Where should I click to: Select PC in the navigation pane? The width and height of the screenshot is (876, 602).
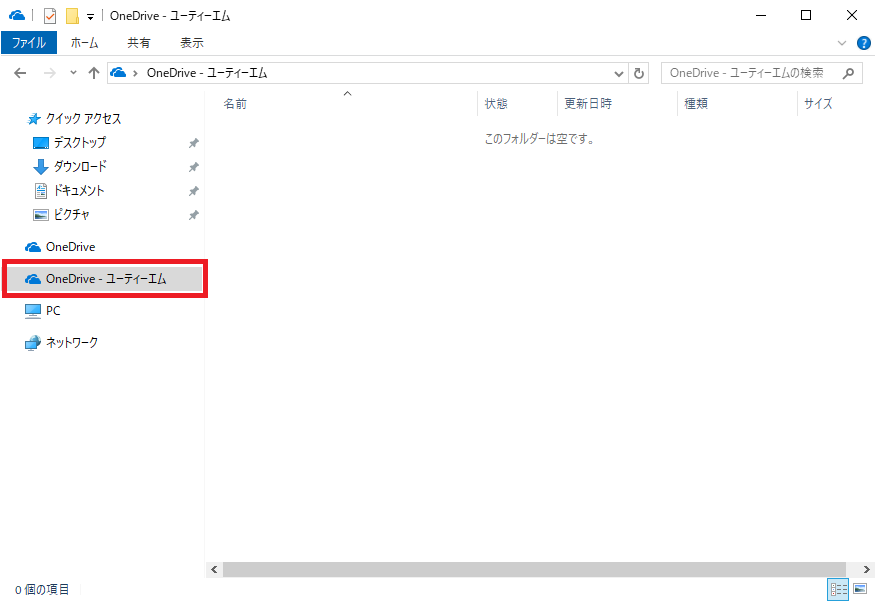53,310
